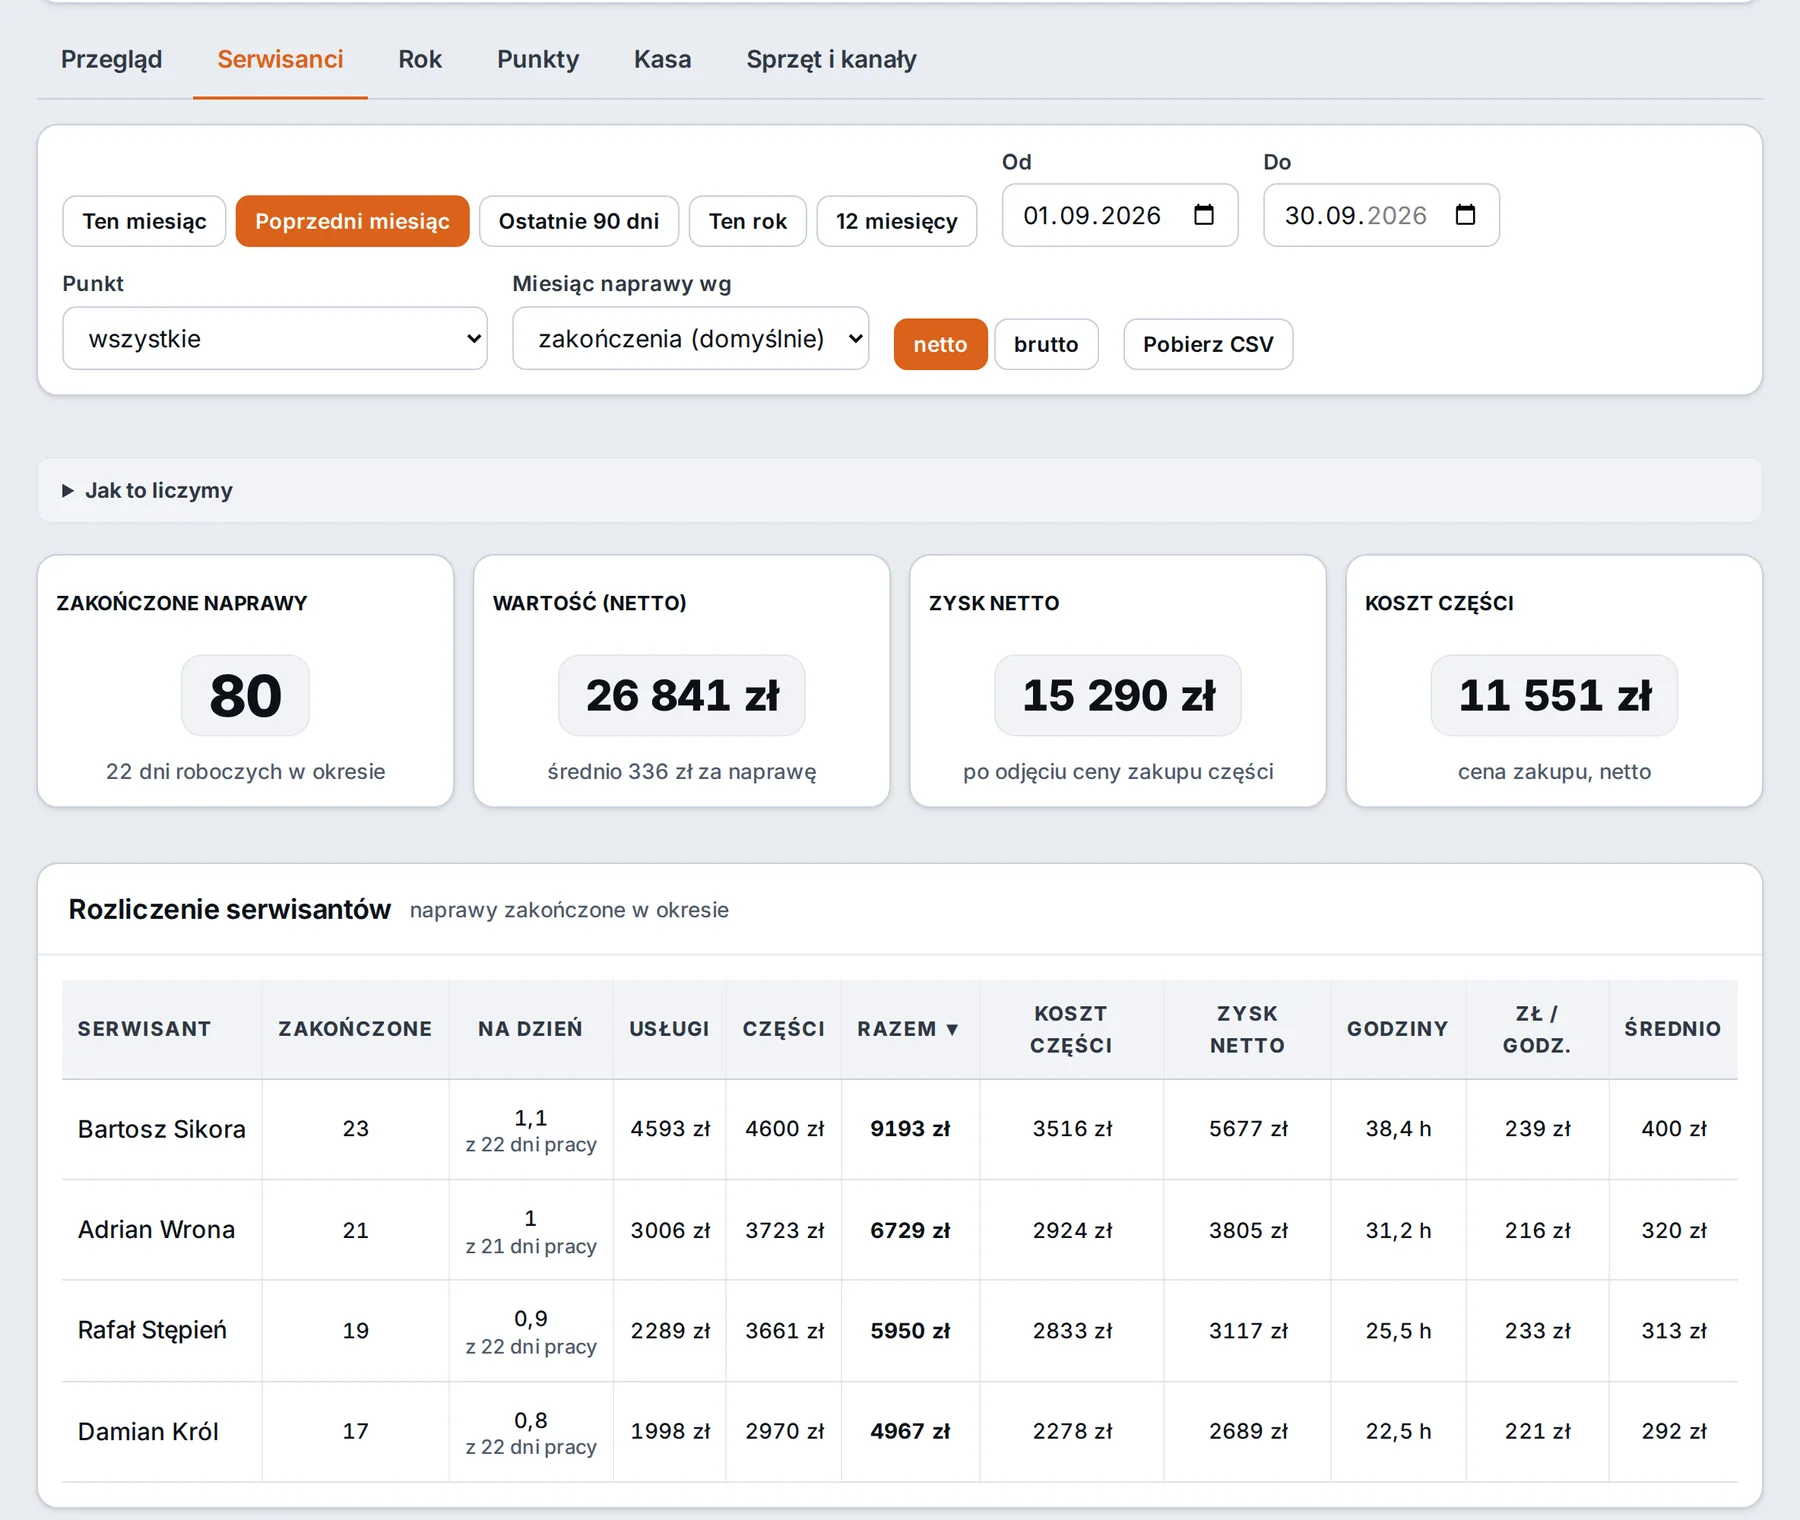Click Damian Król's 22,5 h hours
Screen dimensions: 1800x1520
1398,1431
